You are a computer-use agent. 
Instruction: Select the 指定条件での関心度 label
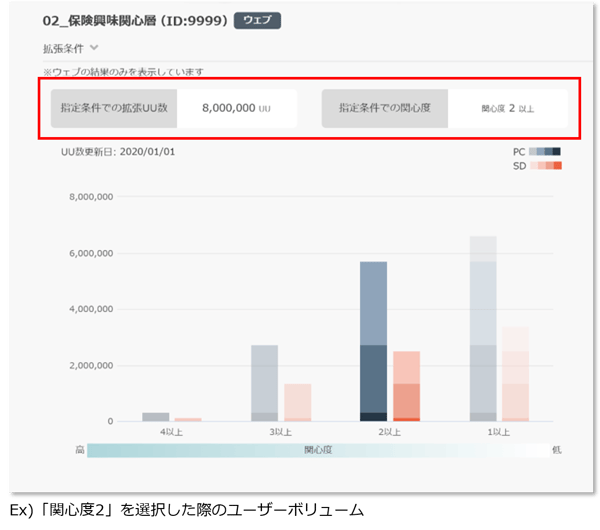coord(384,108)
